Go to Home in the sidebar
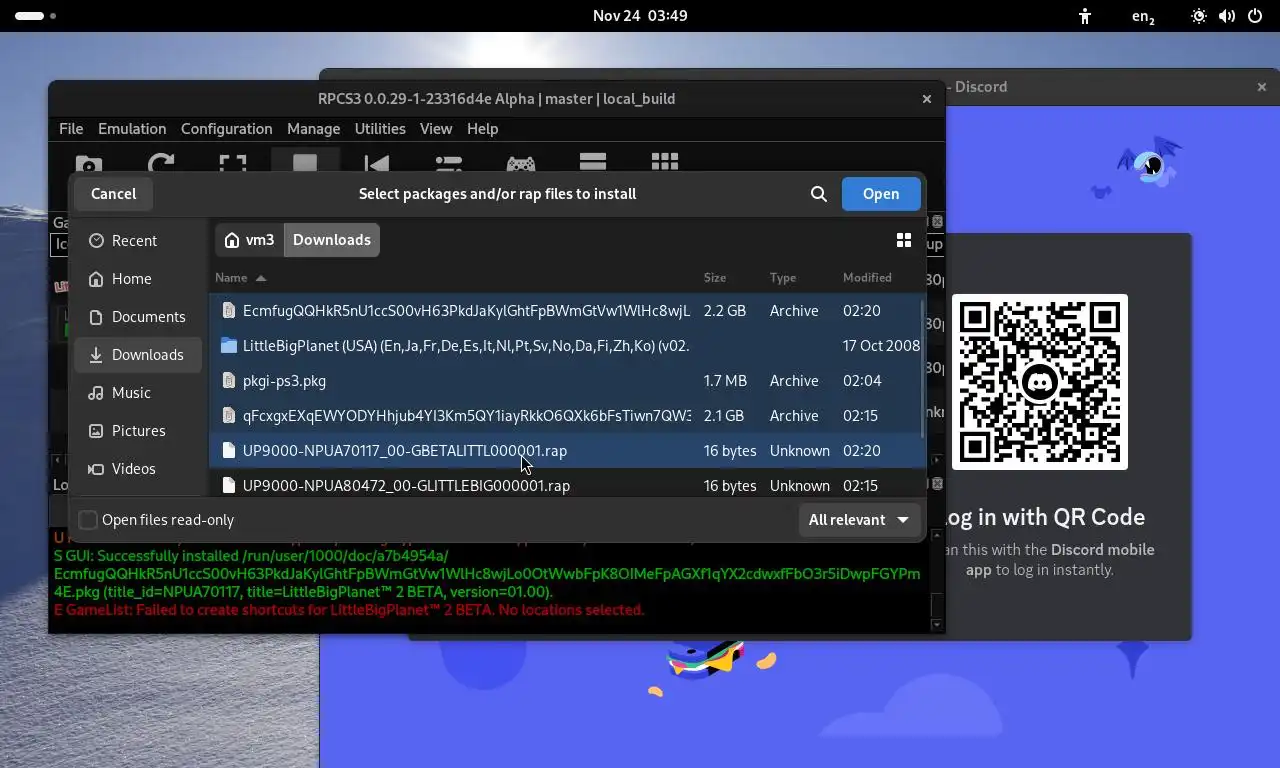This screenshot has height=768, width=1280. (136, 279)
